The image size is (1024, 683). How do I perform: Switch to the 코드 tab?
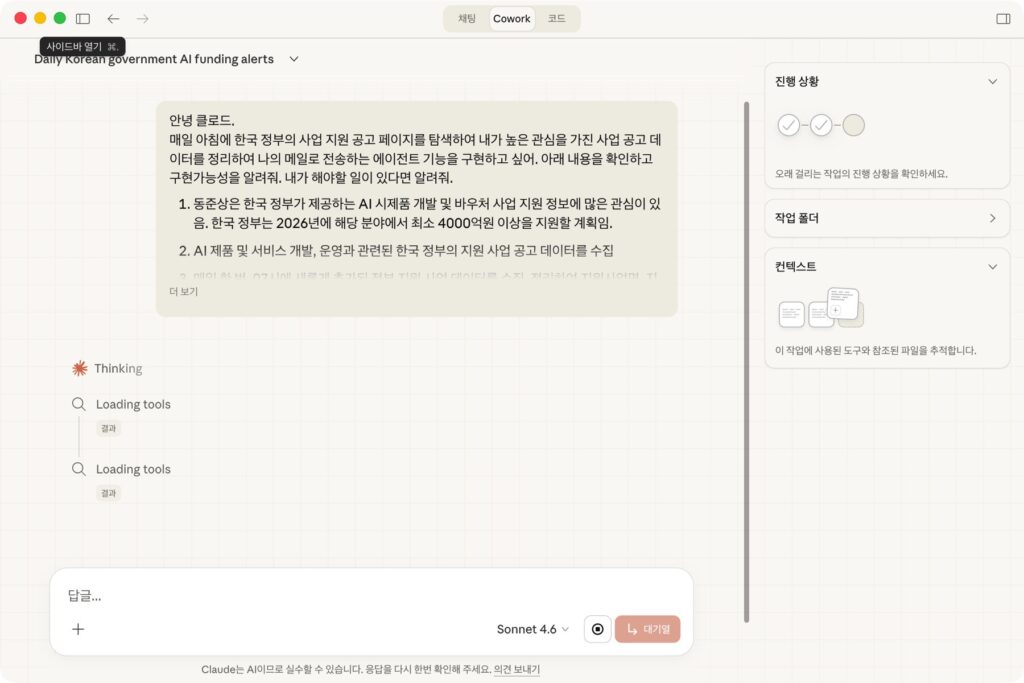(x=556, y=18)
